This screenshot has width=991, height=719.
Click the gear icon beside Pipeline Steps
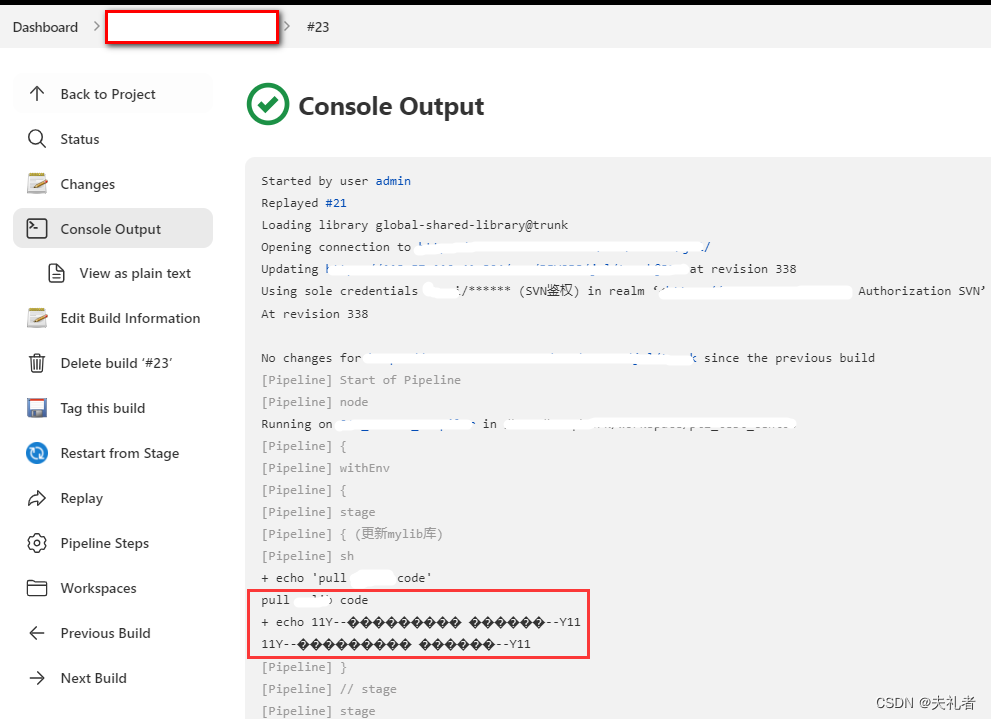click(37, 543)
